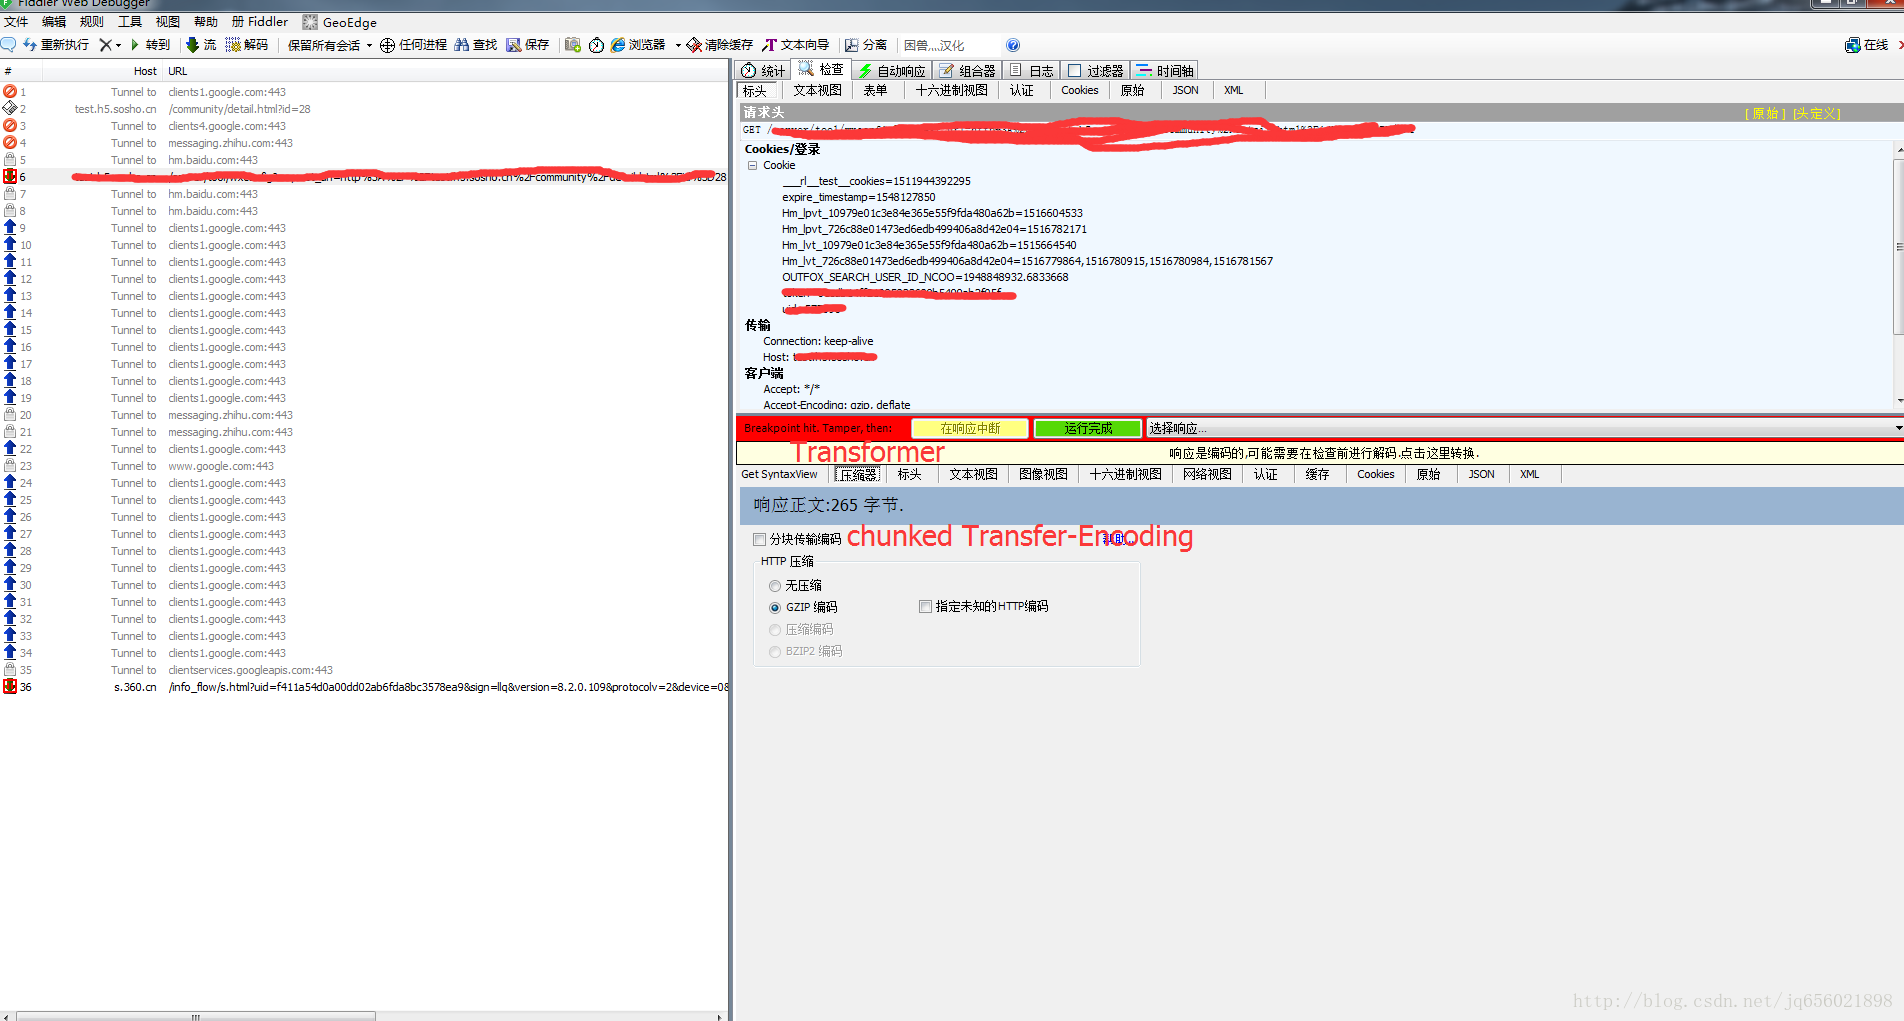
Task: Click the Replay (重新执行) toolbar button
Action: point(56,45)
